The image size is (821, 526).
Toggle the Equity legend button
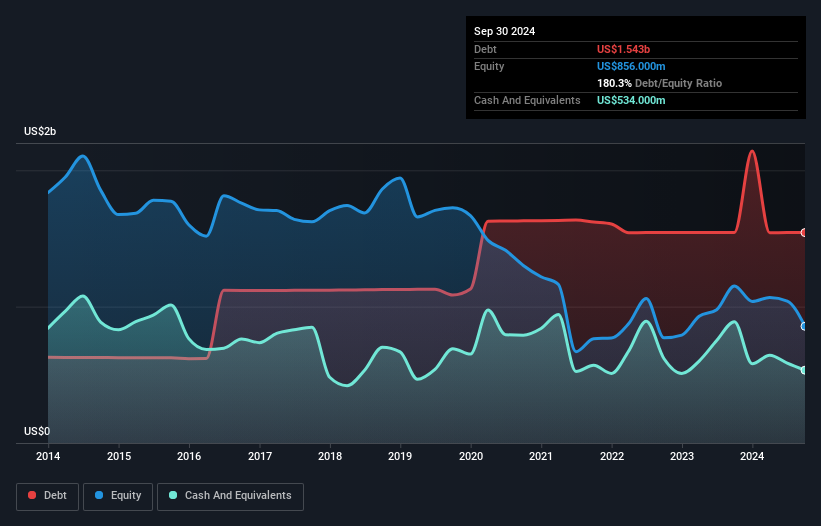(x=118, y=495)
